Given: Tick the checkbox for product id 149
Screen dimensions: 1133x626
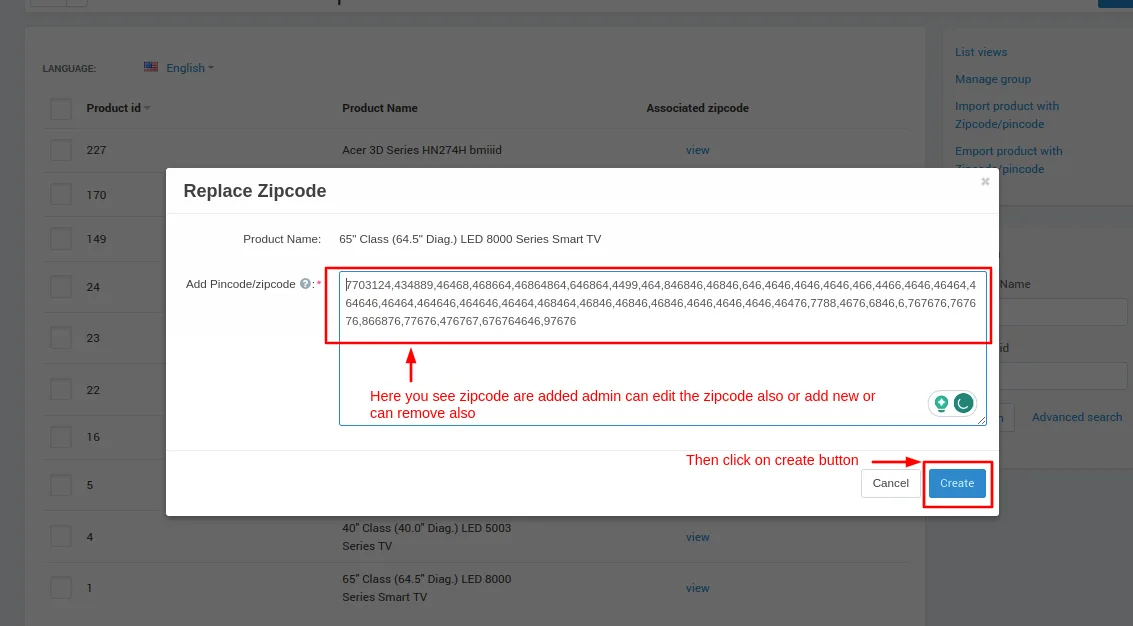Looking at the screenshot, I should [x=61, y=239].
